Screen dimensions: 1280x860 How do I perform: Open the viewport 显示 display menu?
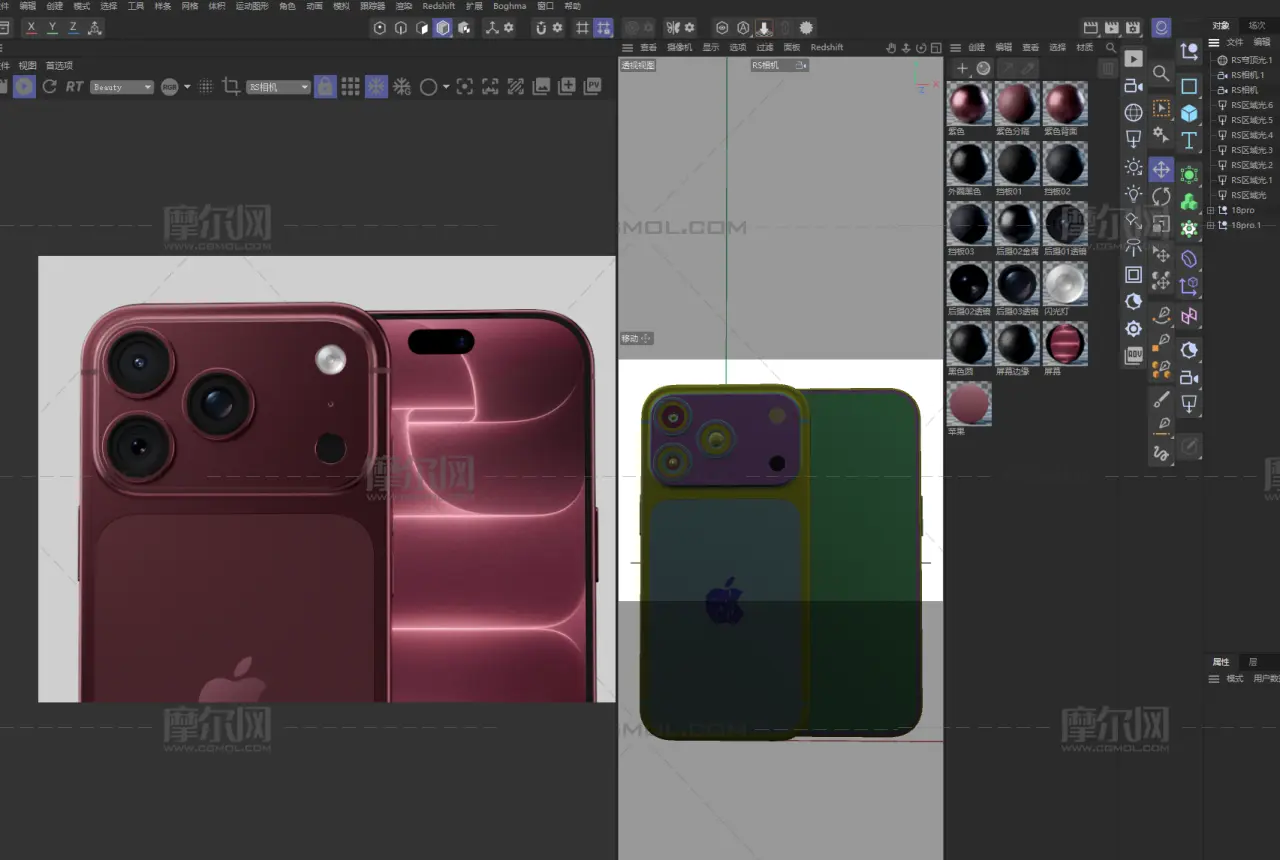pyautogui.click(x=710, y=47)
